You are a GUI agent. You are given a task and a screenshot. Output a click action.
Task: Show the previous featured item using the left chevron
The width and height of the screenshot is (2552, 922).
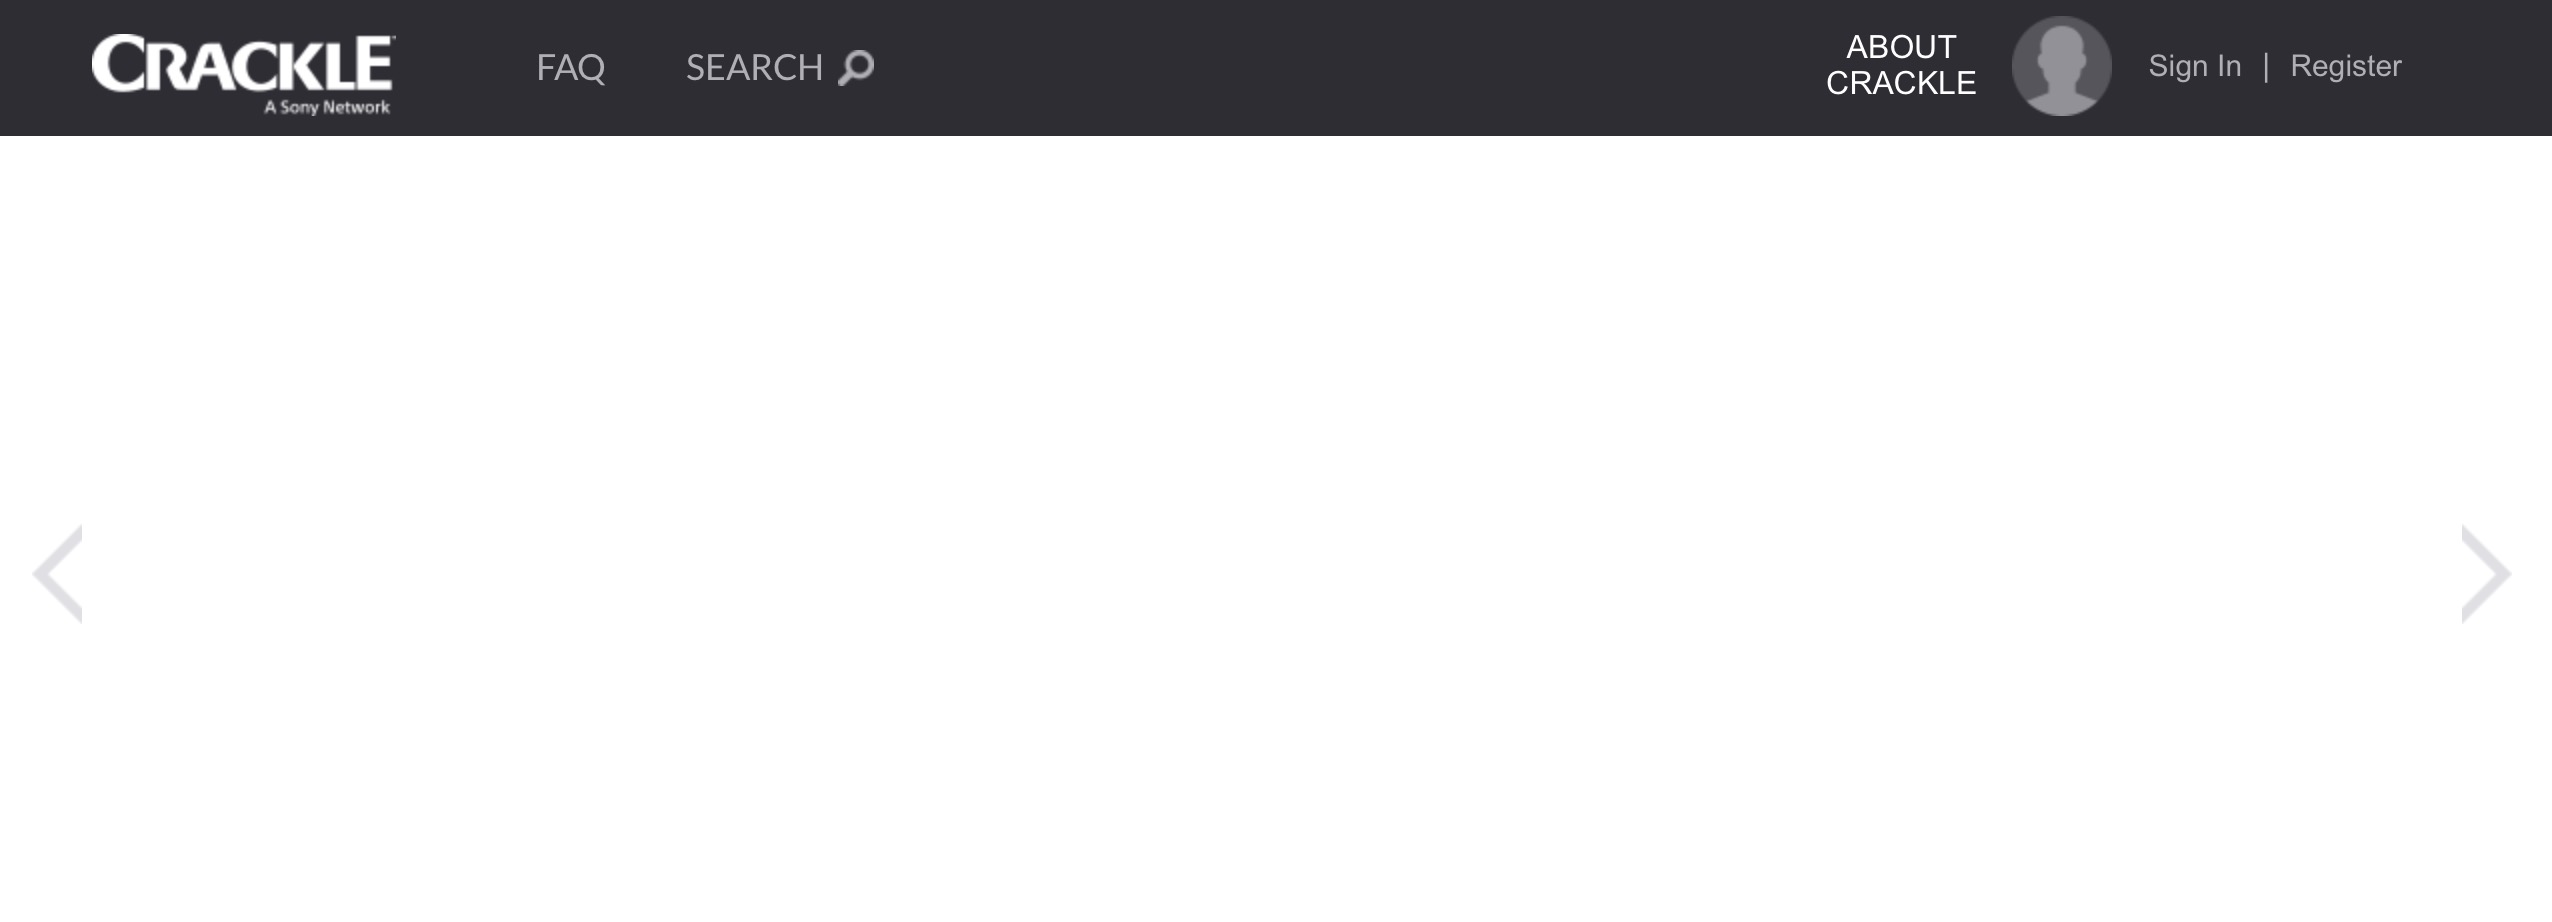point(57,574)
